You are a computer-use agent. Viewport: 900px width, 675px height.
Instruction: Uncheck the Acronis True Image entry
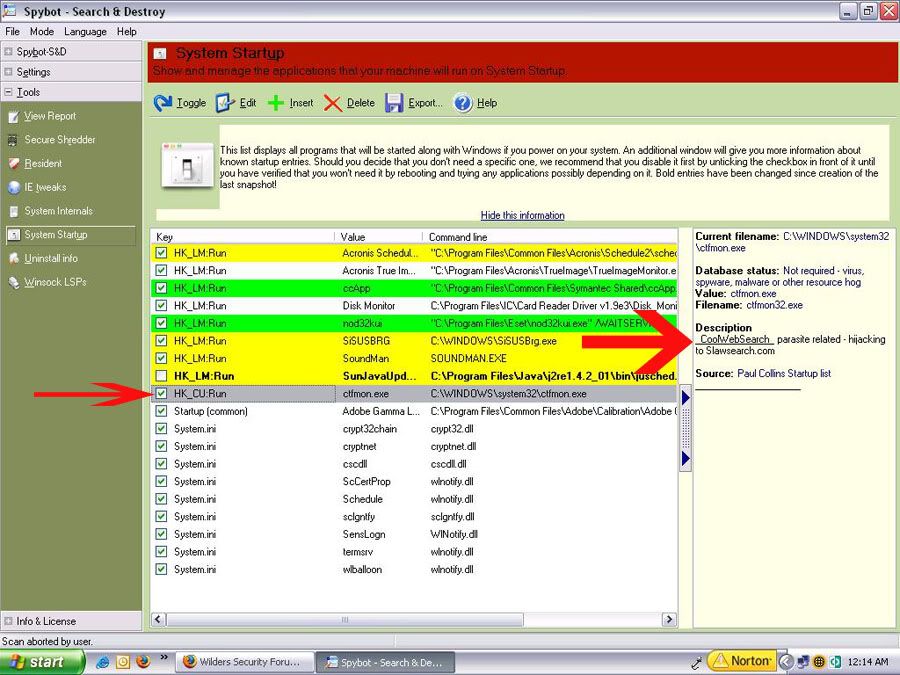(x=161, y=270)
